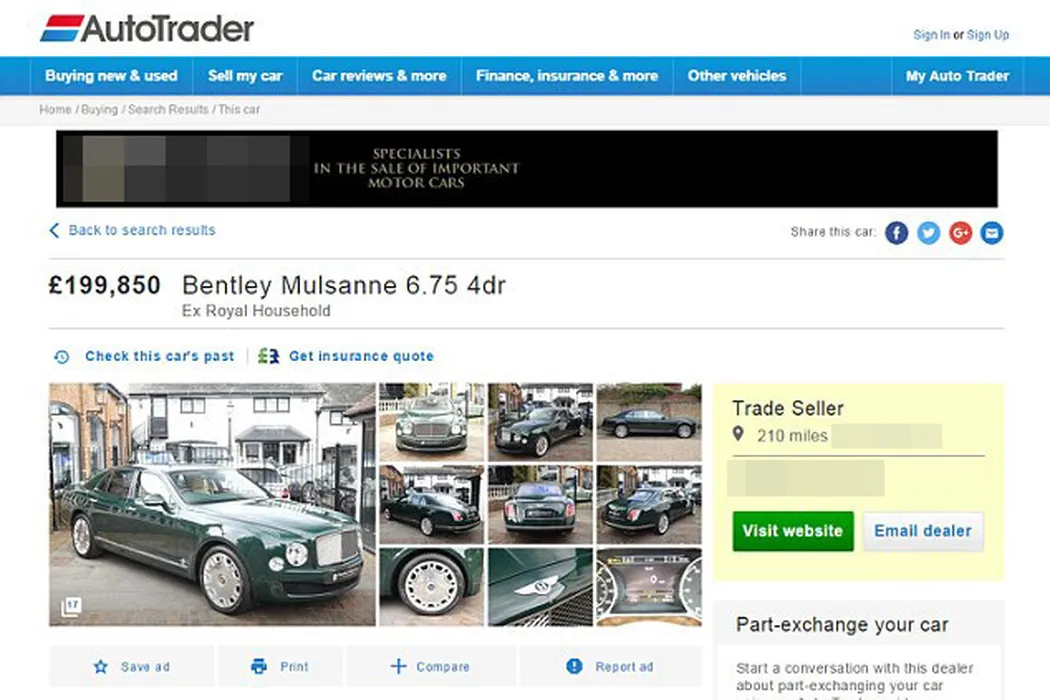Click the star icon to save ad
Screen dimensions: 1050x700
tap(100, 667)
